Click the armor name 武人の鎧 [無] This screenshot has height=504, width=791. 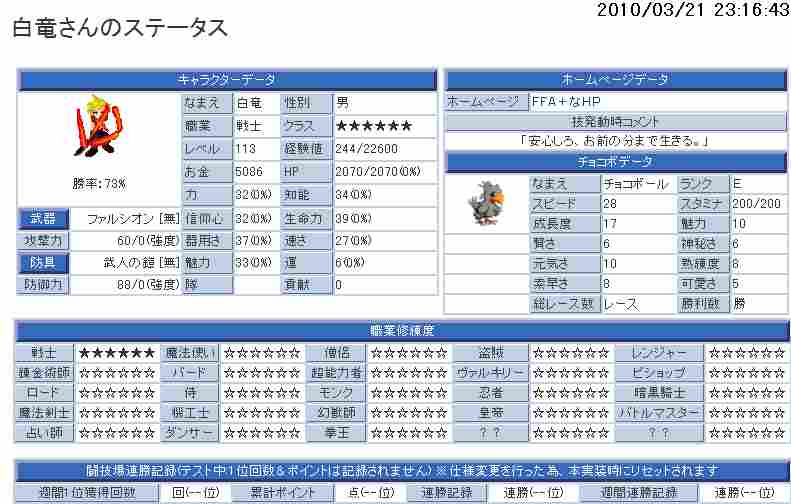click(141, 263)
